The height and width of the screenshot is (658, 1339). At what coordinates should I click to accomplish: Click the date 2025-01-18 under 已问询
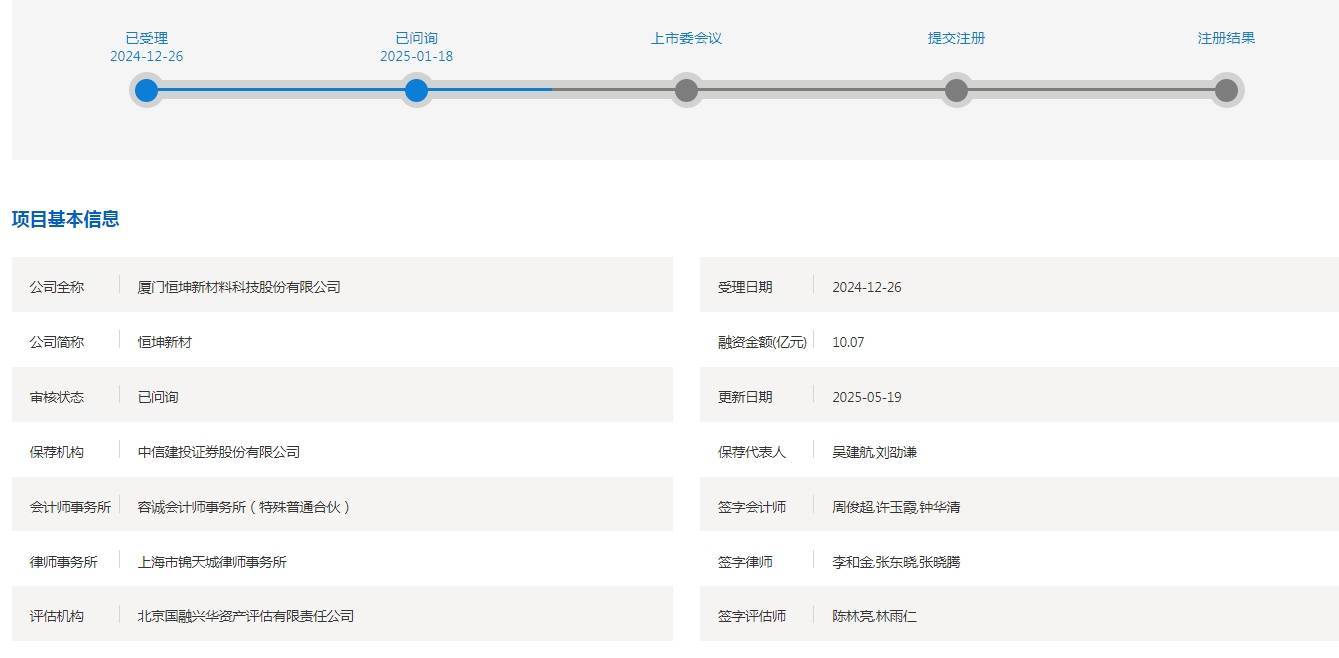(416, 57)
